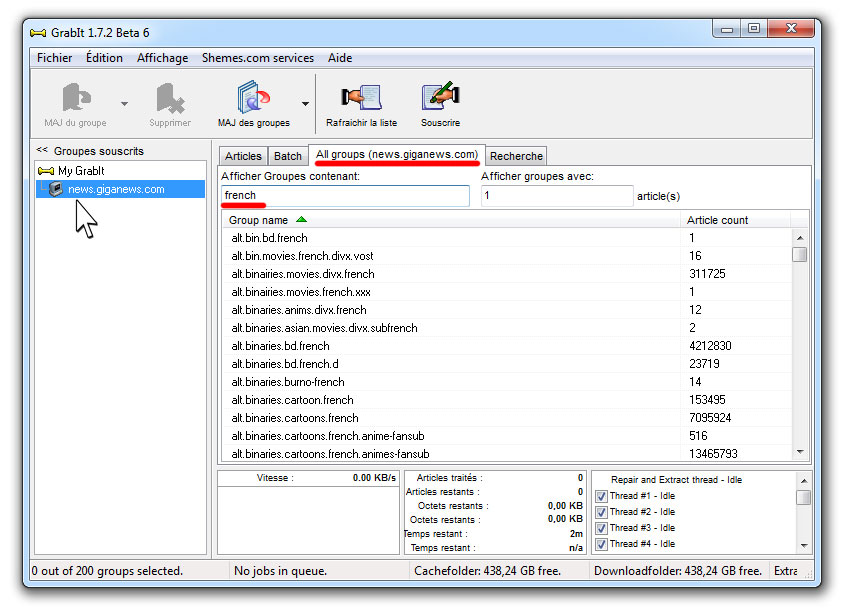
Task: Click the Souscrire toolbar icon
Action: [440, 97]
